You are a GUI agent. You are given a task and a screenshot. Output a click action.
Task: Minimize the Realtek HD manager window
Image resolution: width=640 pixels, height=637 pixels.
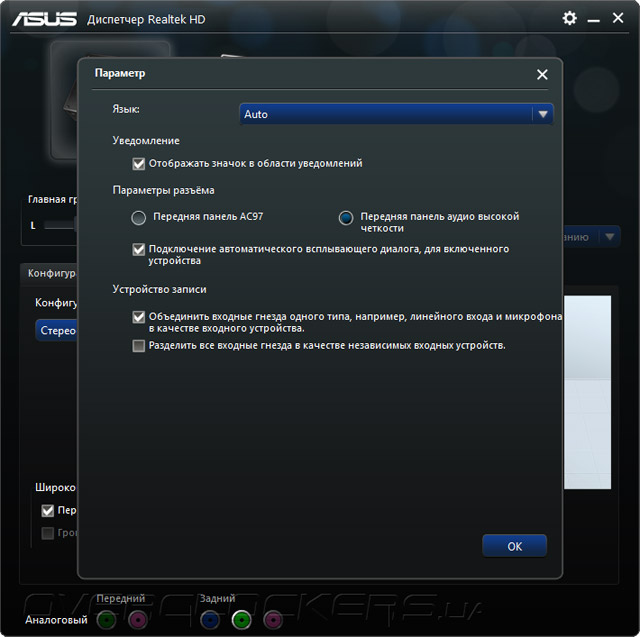[x=593, y=20]
